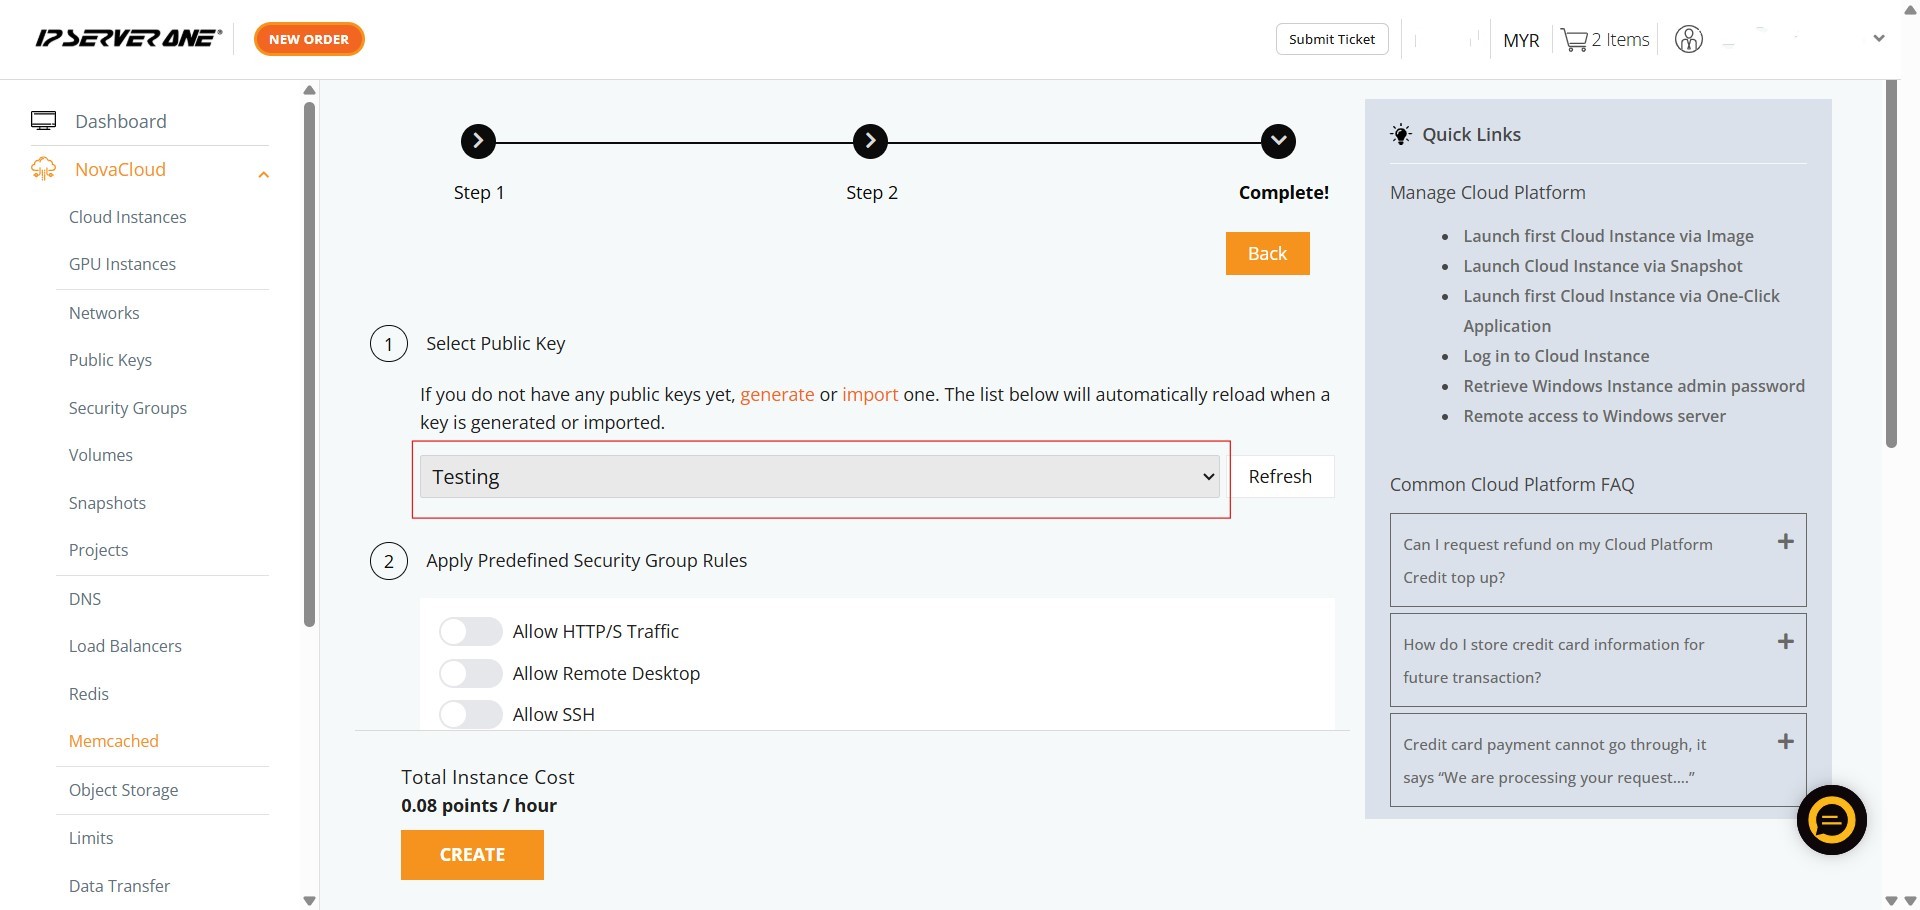Open the shopping cart icon
The height and width of the screenshot is (910, 1920).
1574,40
